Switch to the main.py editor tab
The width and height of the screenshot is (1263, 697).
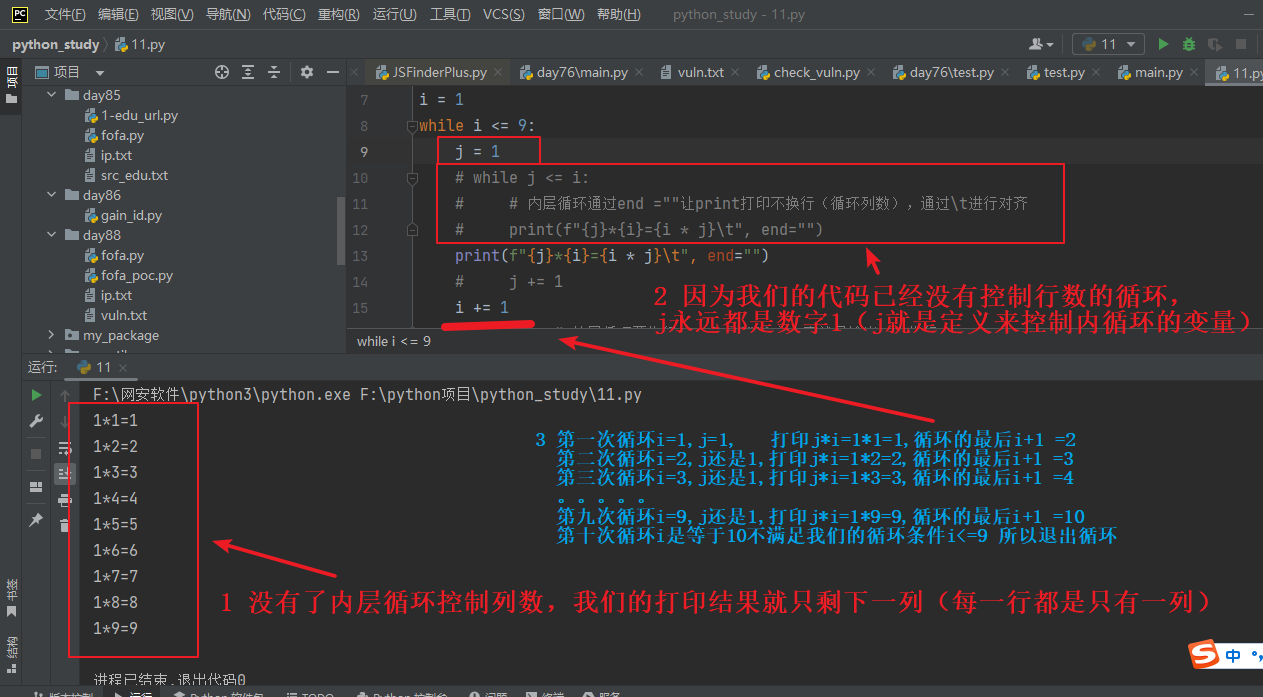click(x=1158, y=73)
